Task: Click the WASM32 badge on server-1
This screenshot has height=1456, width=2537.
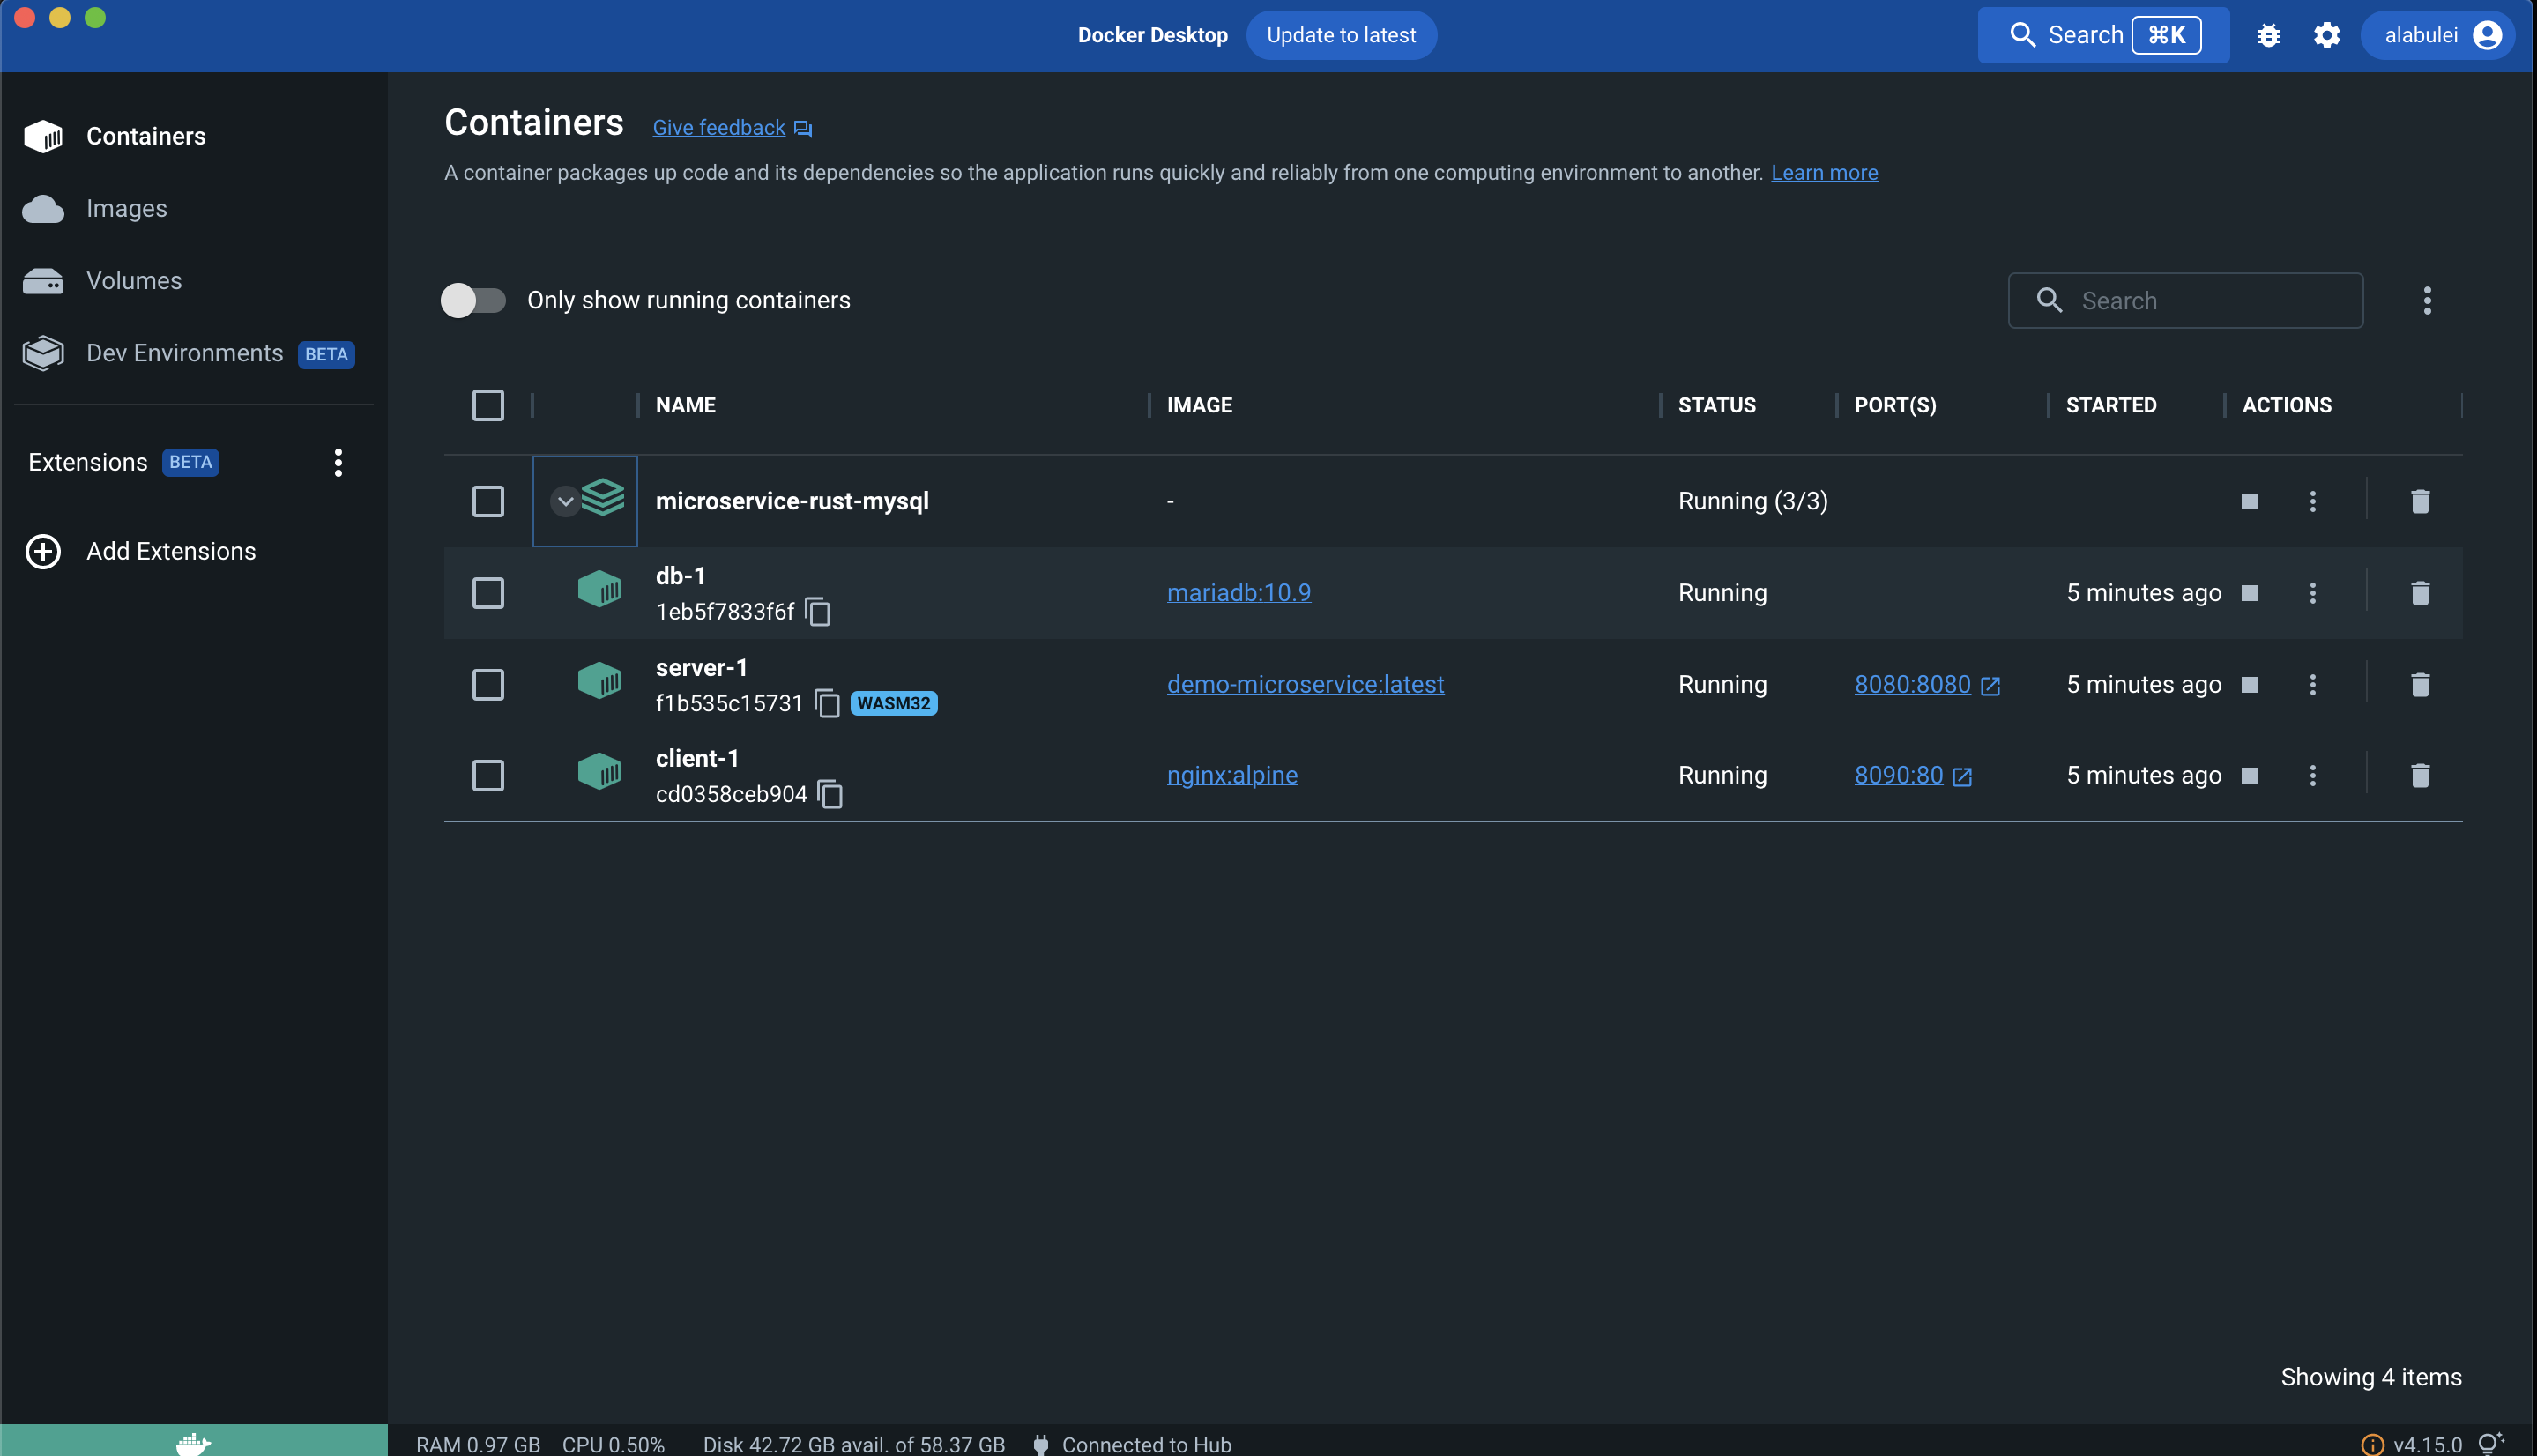Action: (x=893, y=703)
